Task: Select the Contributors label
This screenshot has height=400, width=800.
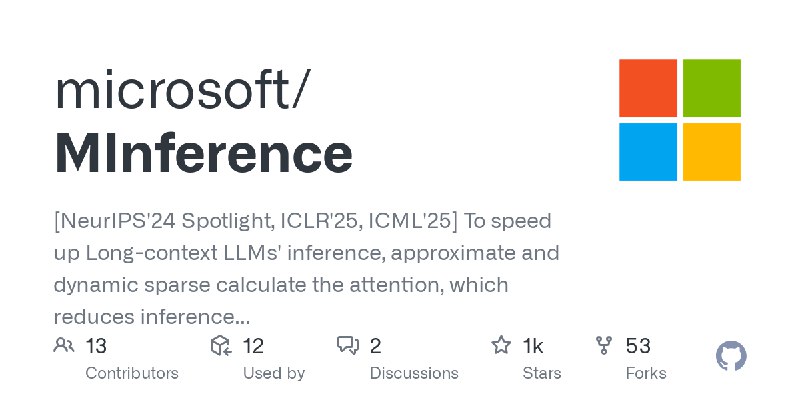Action: pos(132,373)
